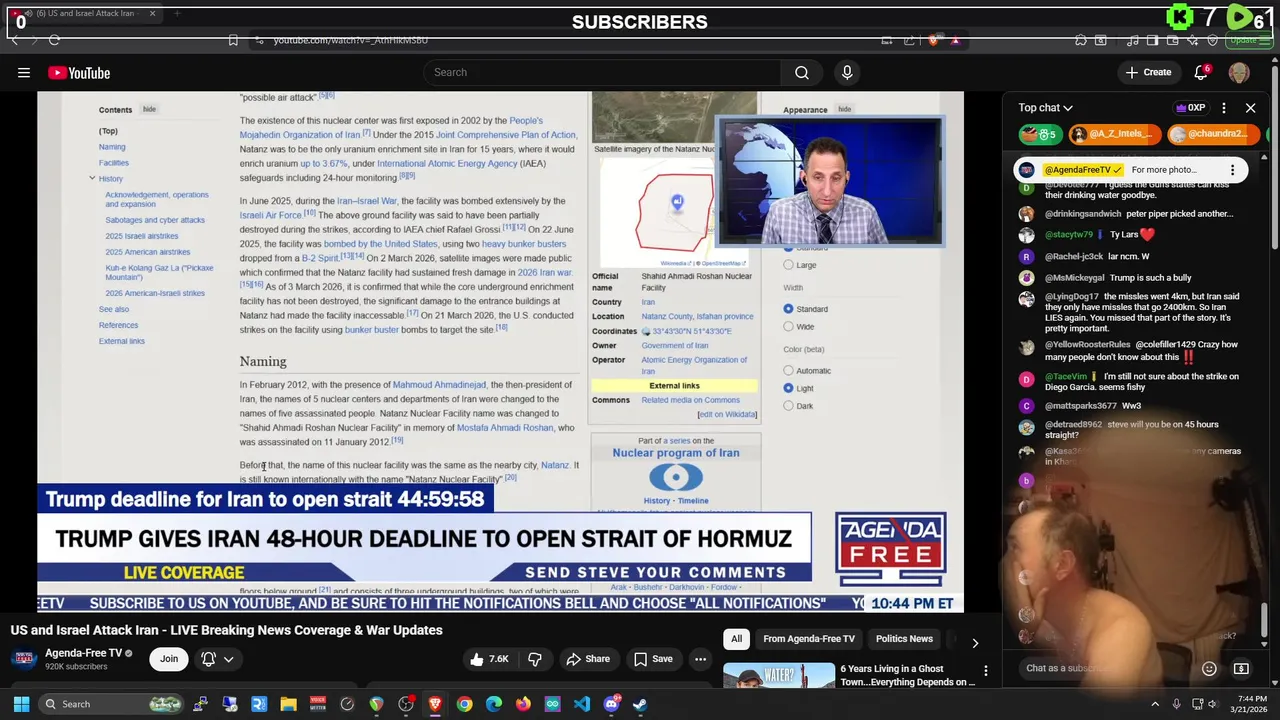Click the Create button
Screen dimensions: 1280x720
click(x=1148, y=73)
